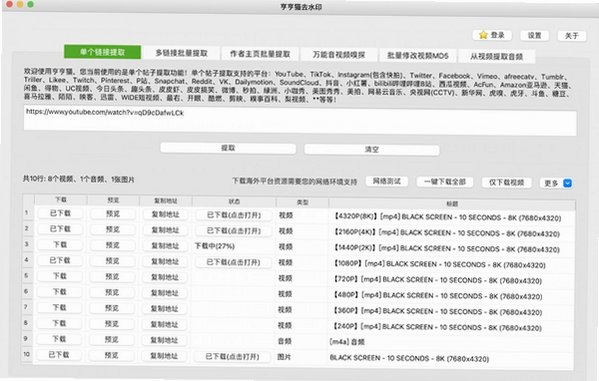
Task: Copy address of [m4a] 音频 row
Action: pos(164,340)
